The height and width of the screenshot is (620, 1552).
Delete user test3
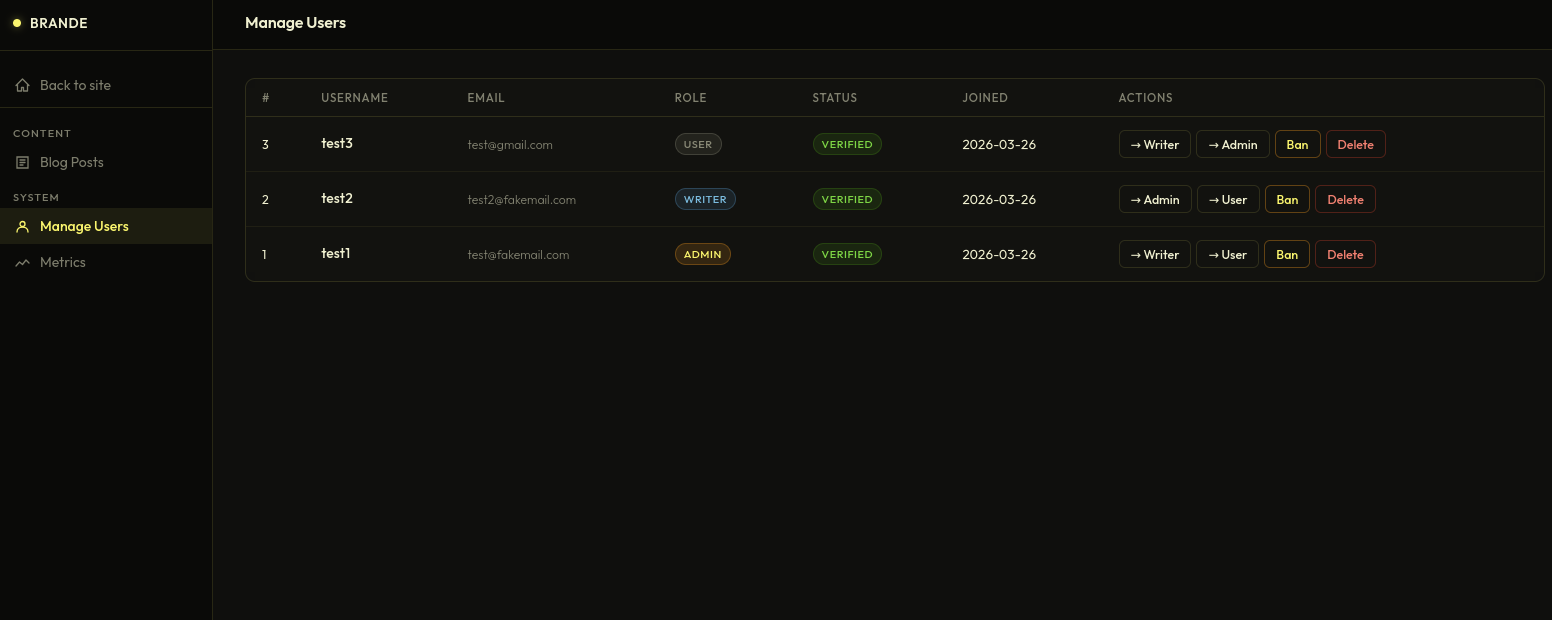(1355, 144)
